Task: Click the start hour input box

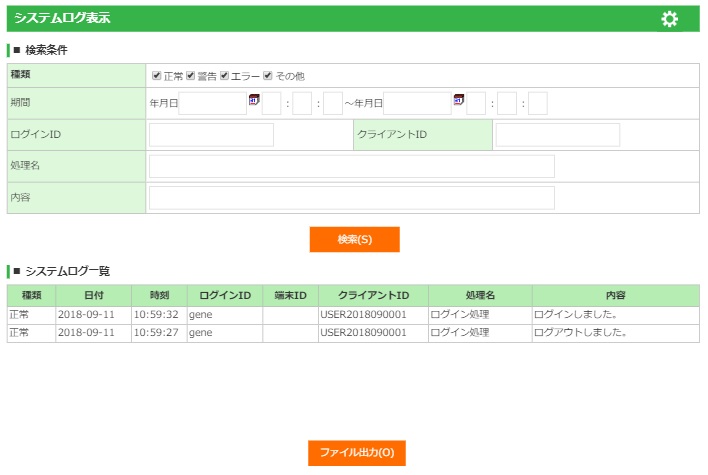Action: [272, 103]
